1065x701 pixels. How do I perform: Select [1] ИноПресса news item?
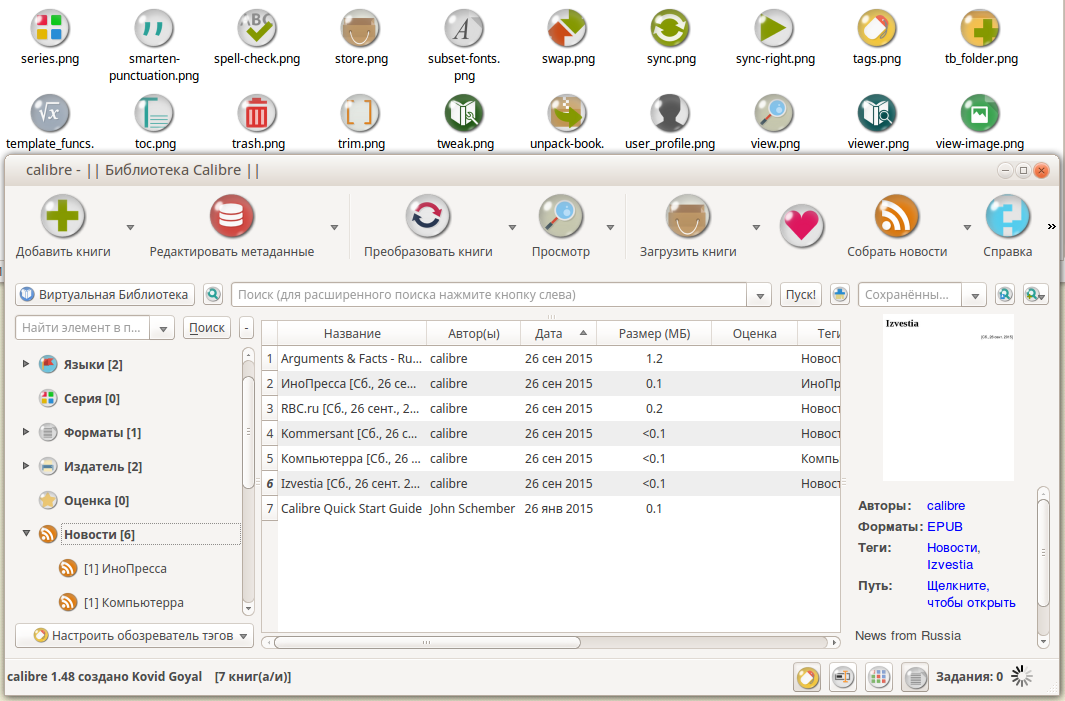point(125,569)
